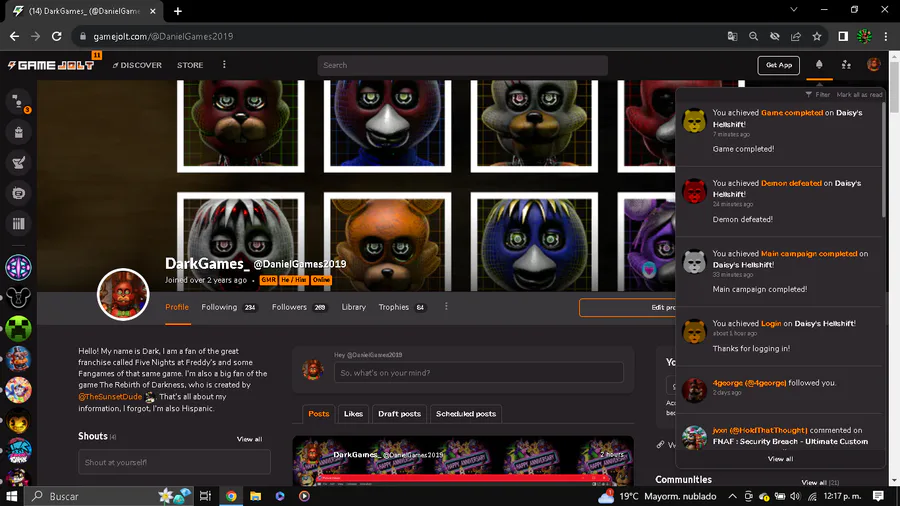Click the Game Jolt logo
900x506 pixels.
pyautogui.click(x=51, y=65)
